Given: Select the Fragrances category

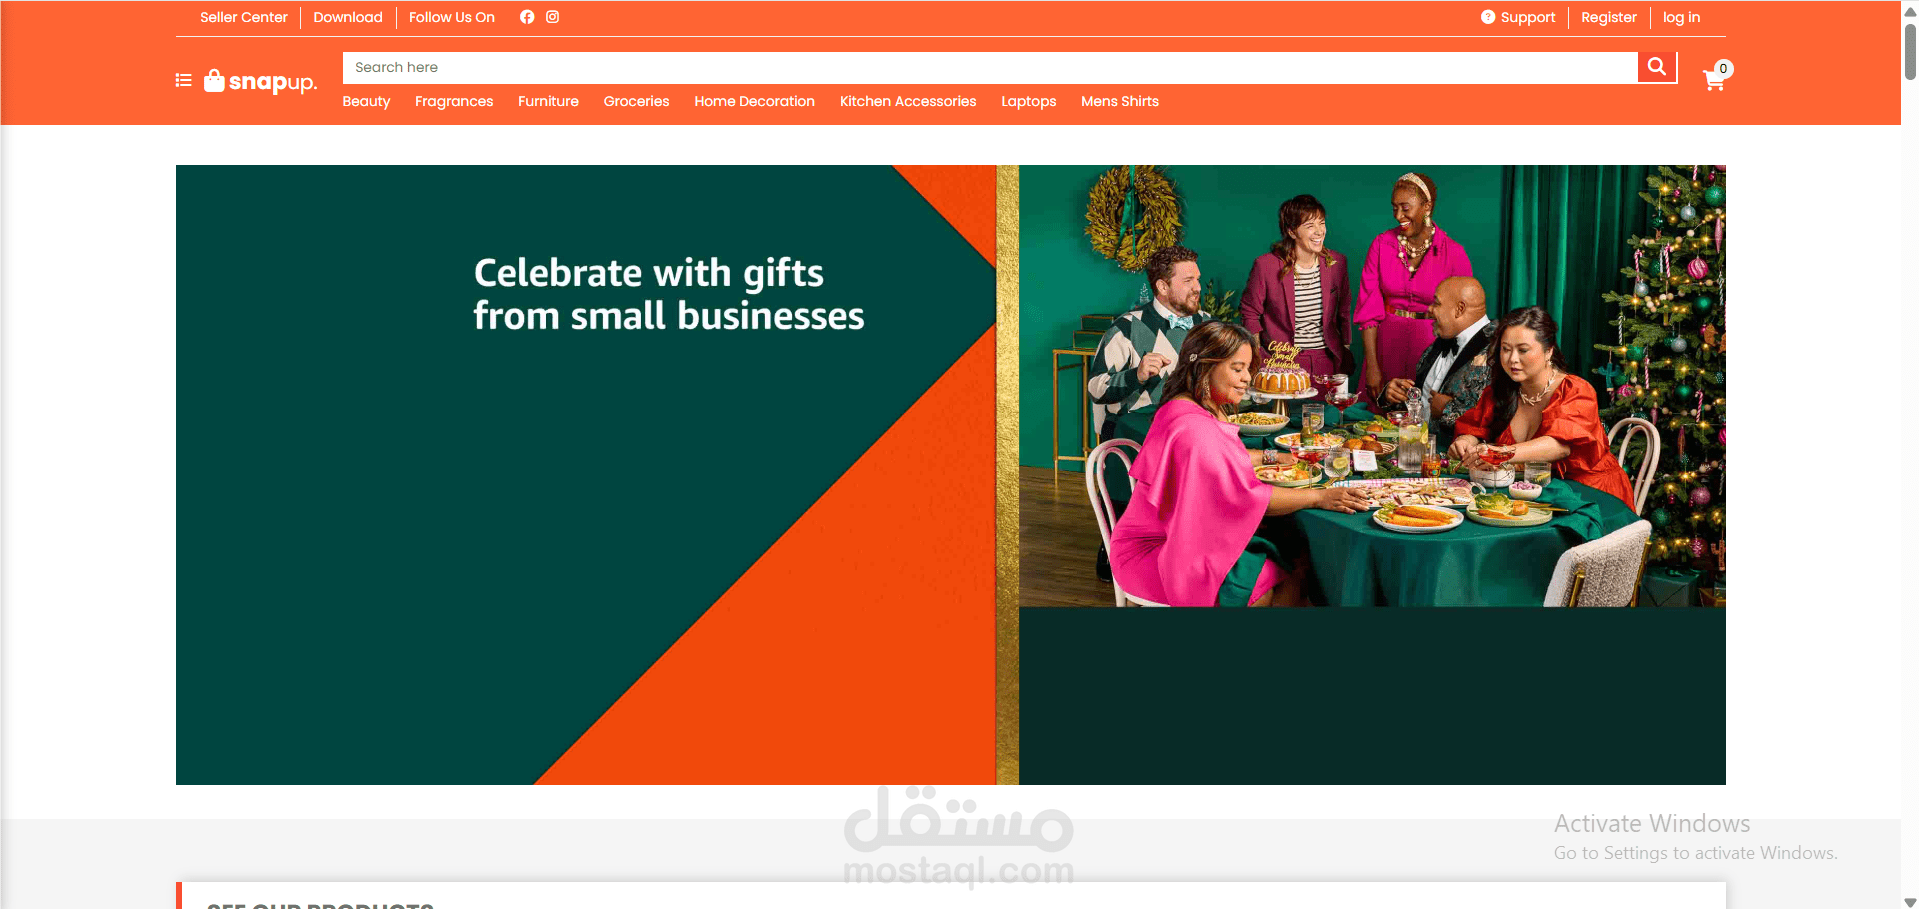Looking at the screenshot, I should point(454,101).
